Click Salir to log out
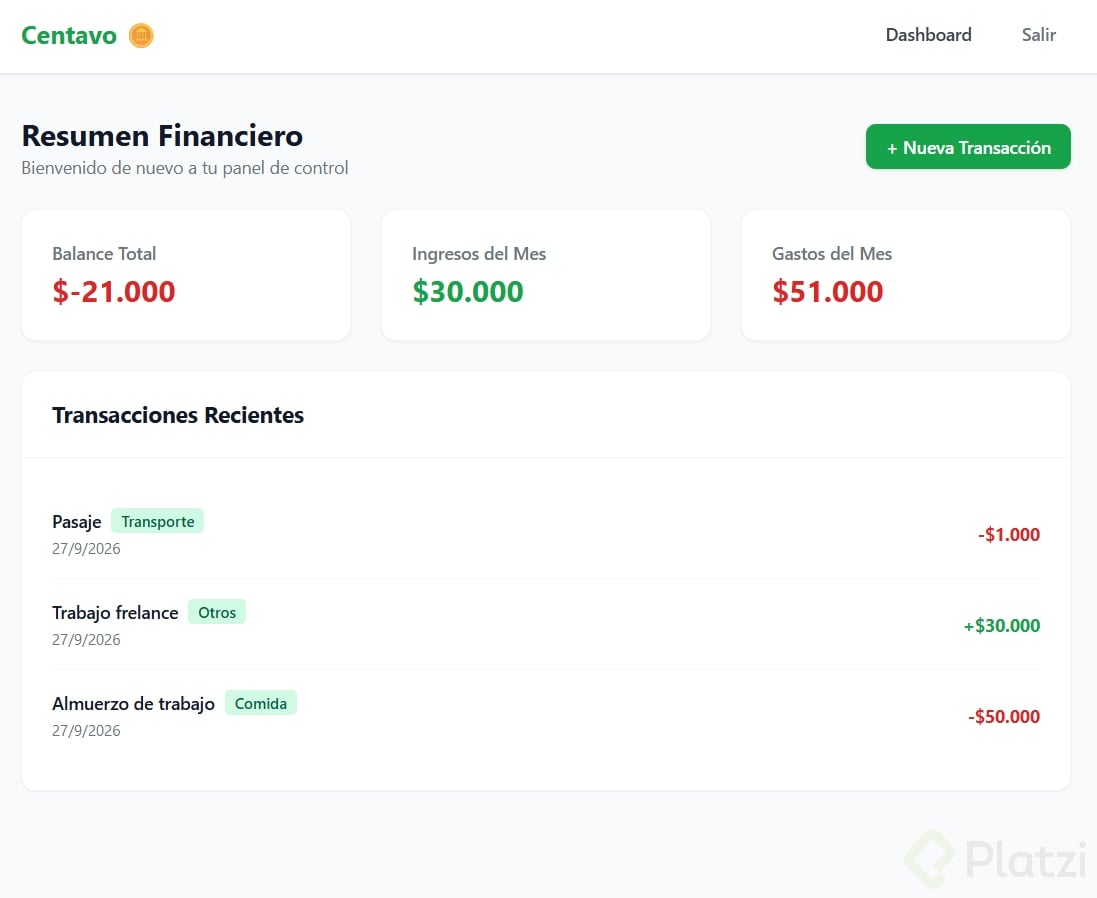Image resolution: width=1097 pixels, height=898 pixels. click(1038, 35)
